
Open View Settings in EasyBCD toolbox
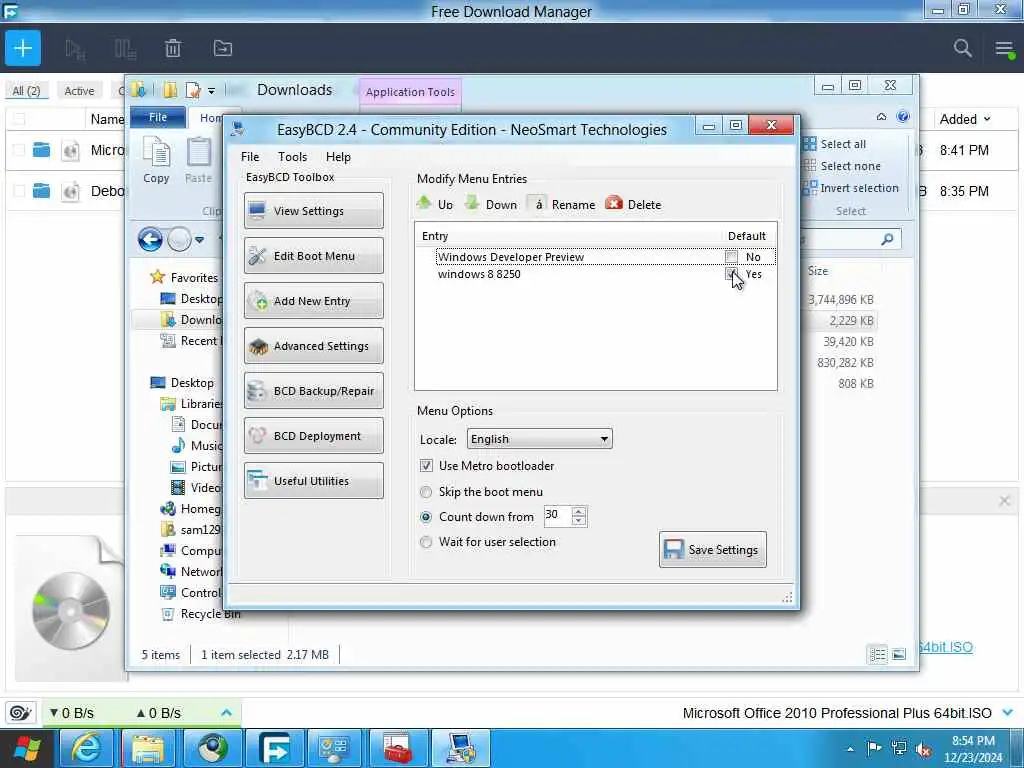313,210
